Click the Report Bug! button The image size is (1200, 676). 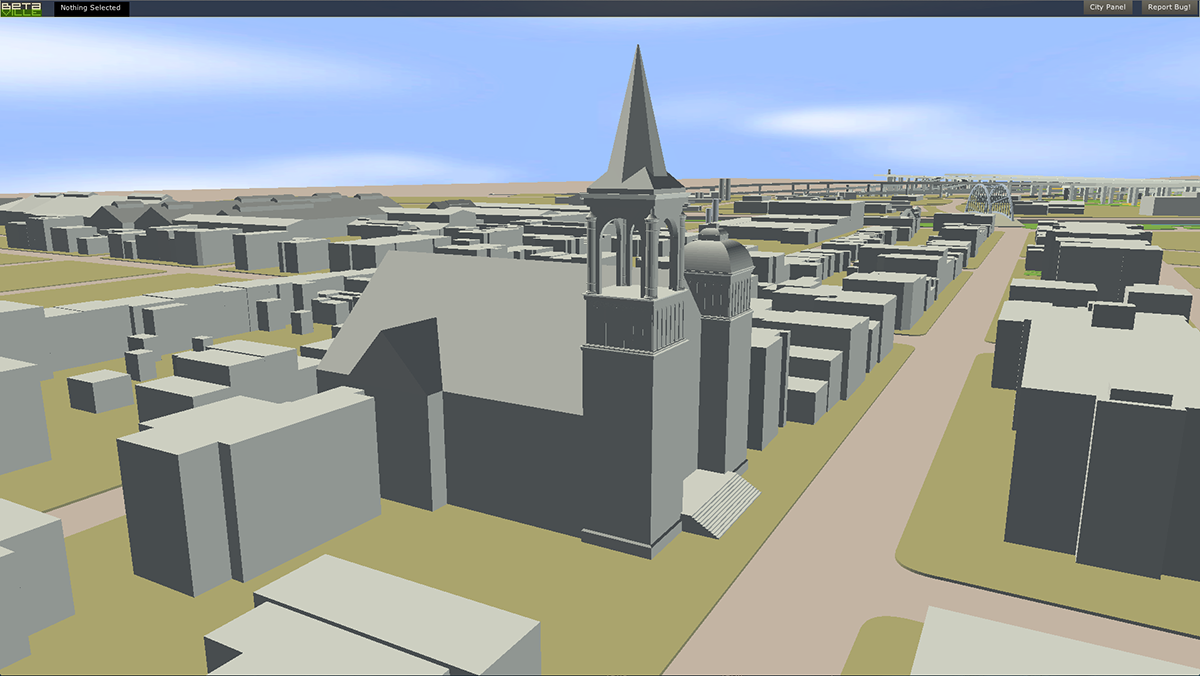pyautogui.click(x=1168, y=8)
